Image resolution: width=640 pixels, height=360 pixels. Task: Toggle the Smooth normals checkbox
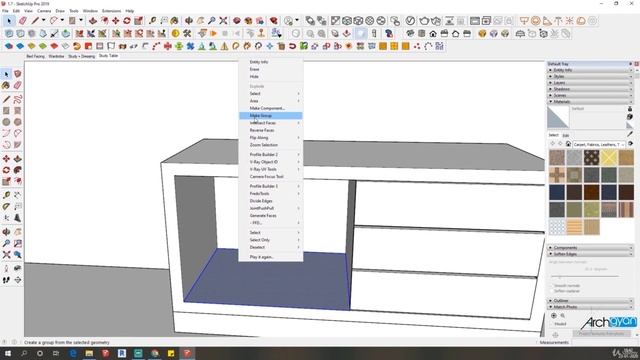pyautogui.click(x=551, y=286)
